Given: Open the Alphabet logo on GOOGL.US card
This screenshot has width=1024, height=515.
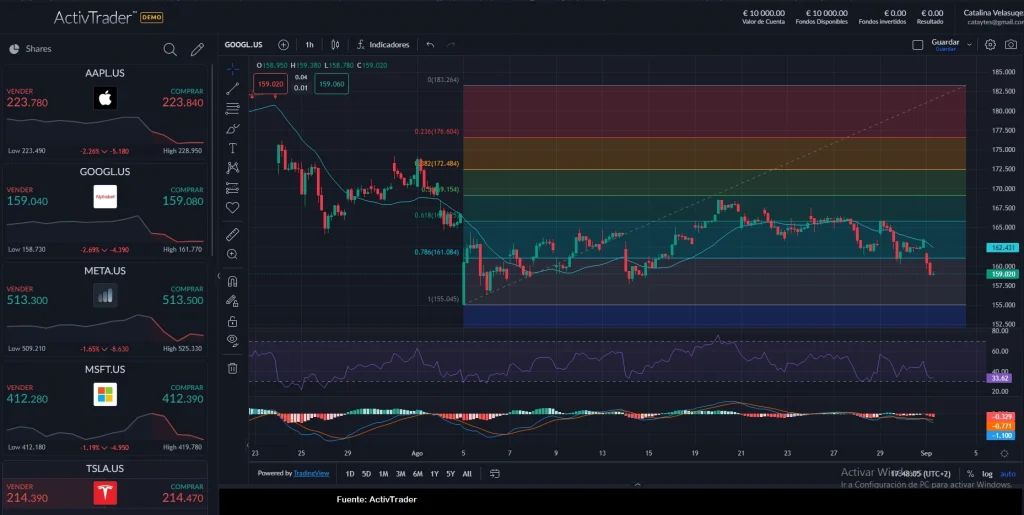Looking at the screenshot, I should tap(105, 196).
